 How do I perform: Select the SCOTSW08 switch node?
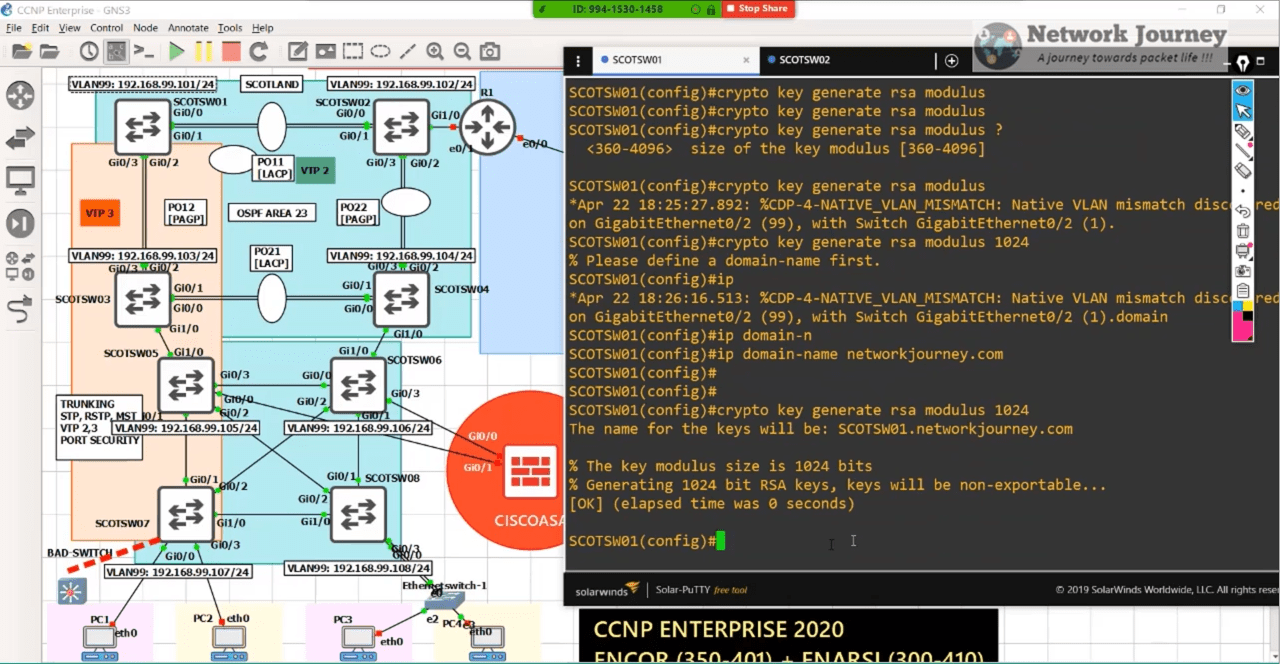(x=357, y=514)
